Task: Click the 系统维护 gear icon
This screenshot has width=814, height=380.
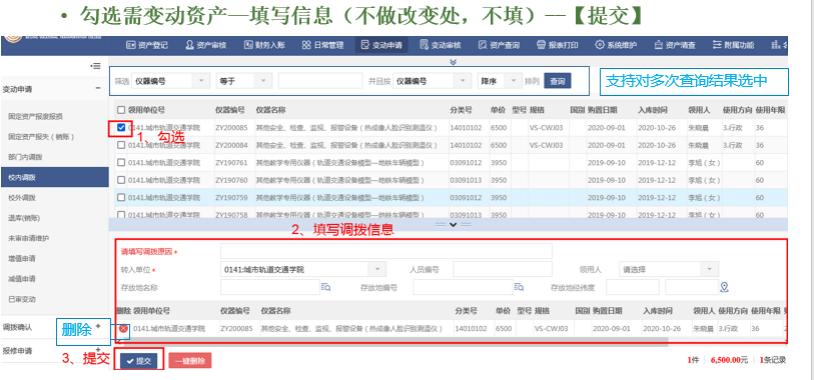Action: point(600,45)
